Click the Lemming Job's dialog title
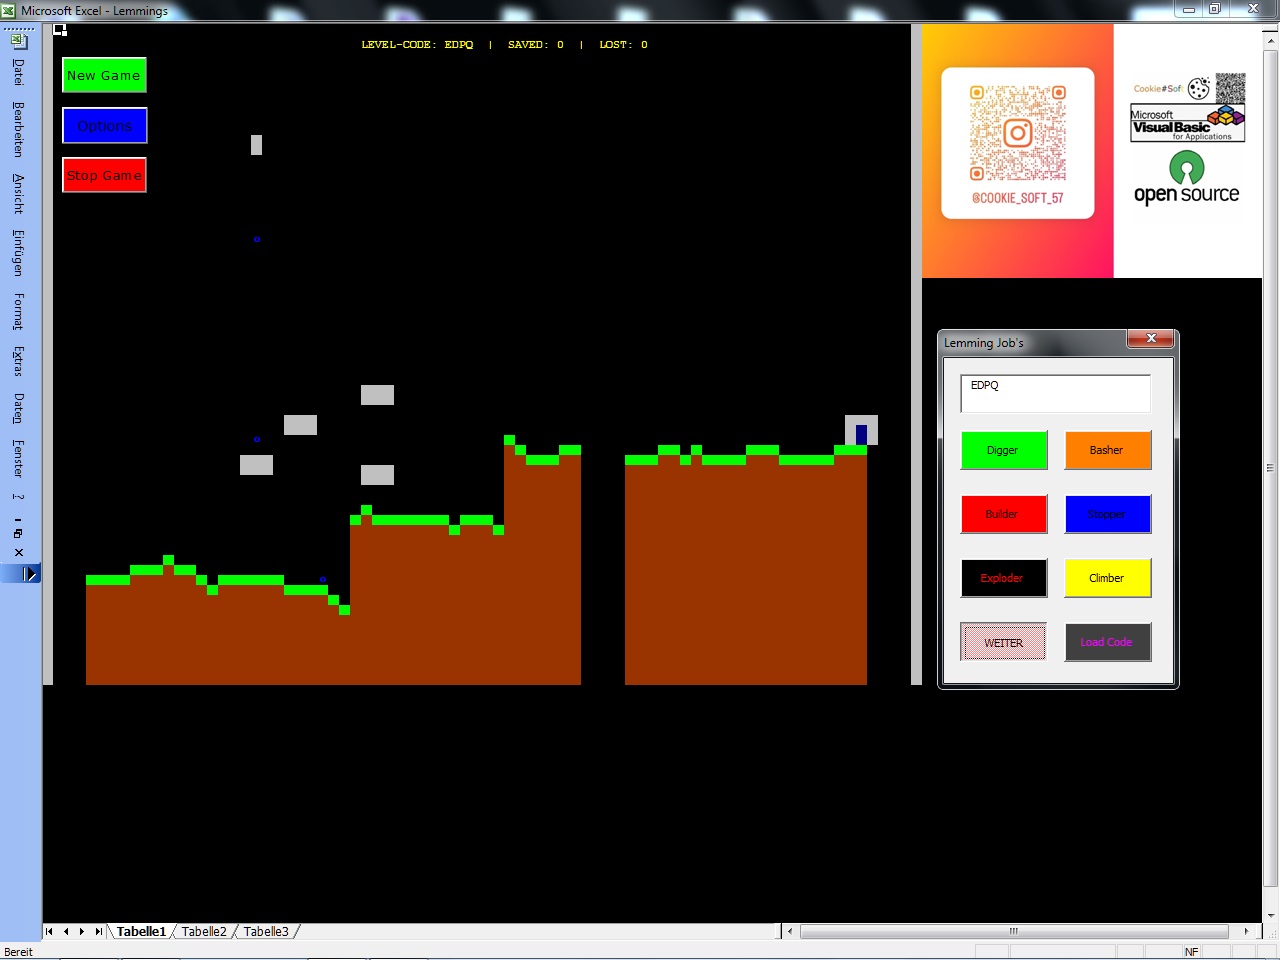Viewport: 1280px width, 960px height. 984,343
